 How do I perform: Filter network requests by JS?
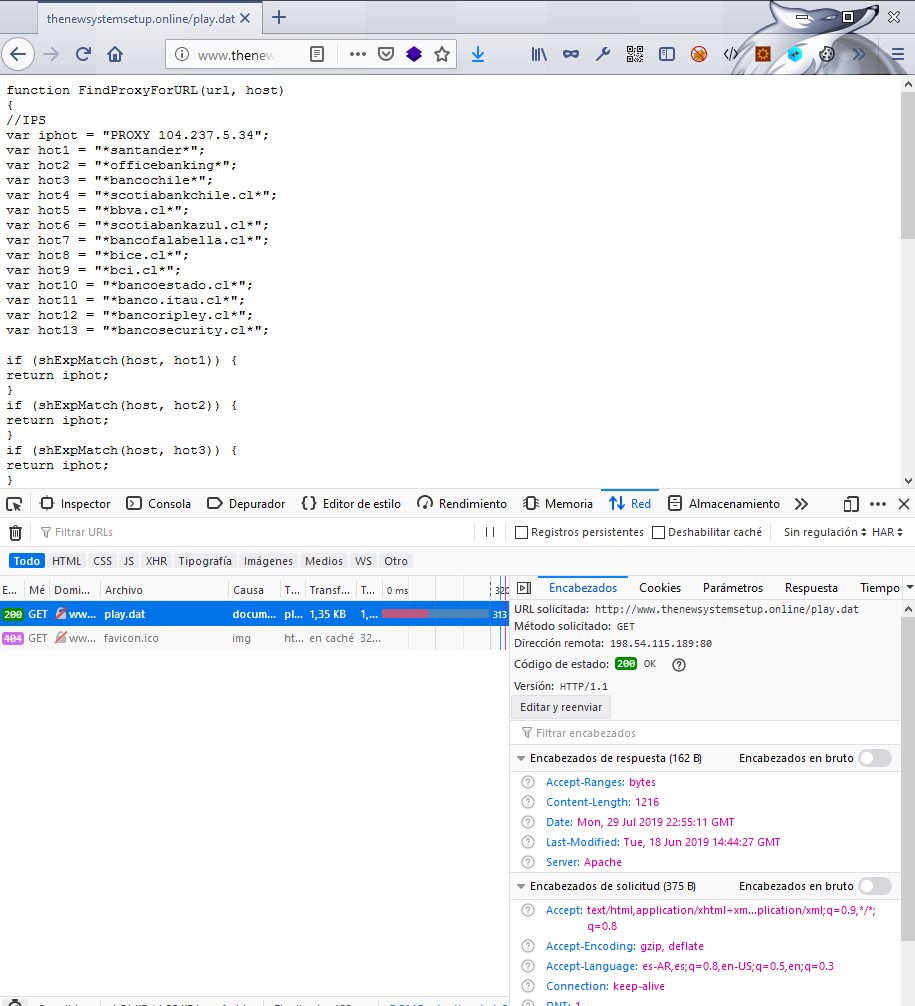click(129, 561)
